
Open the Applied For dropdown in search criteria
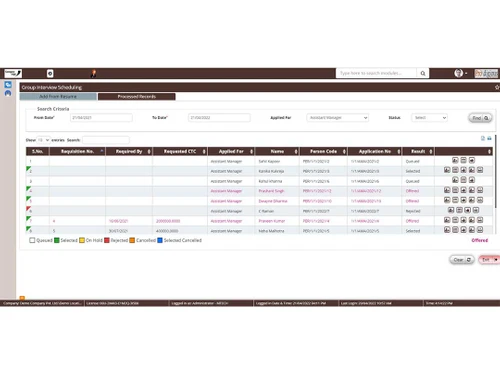pyautogui.click(x=338, y=118)
